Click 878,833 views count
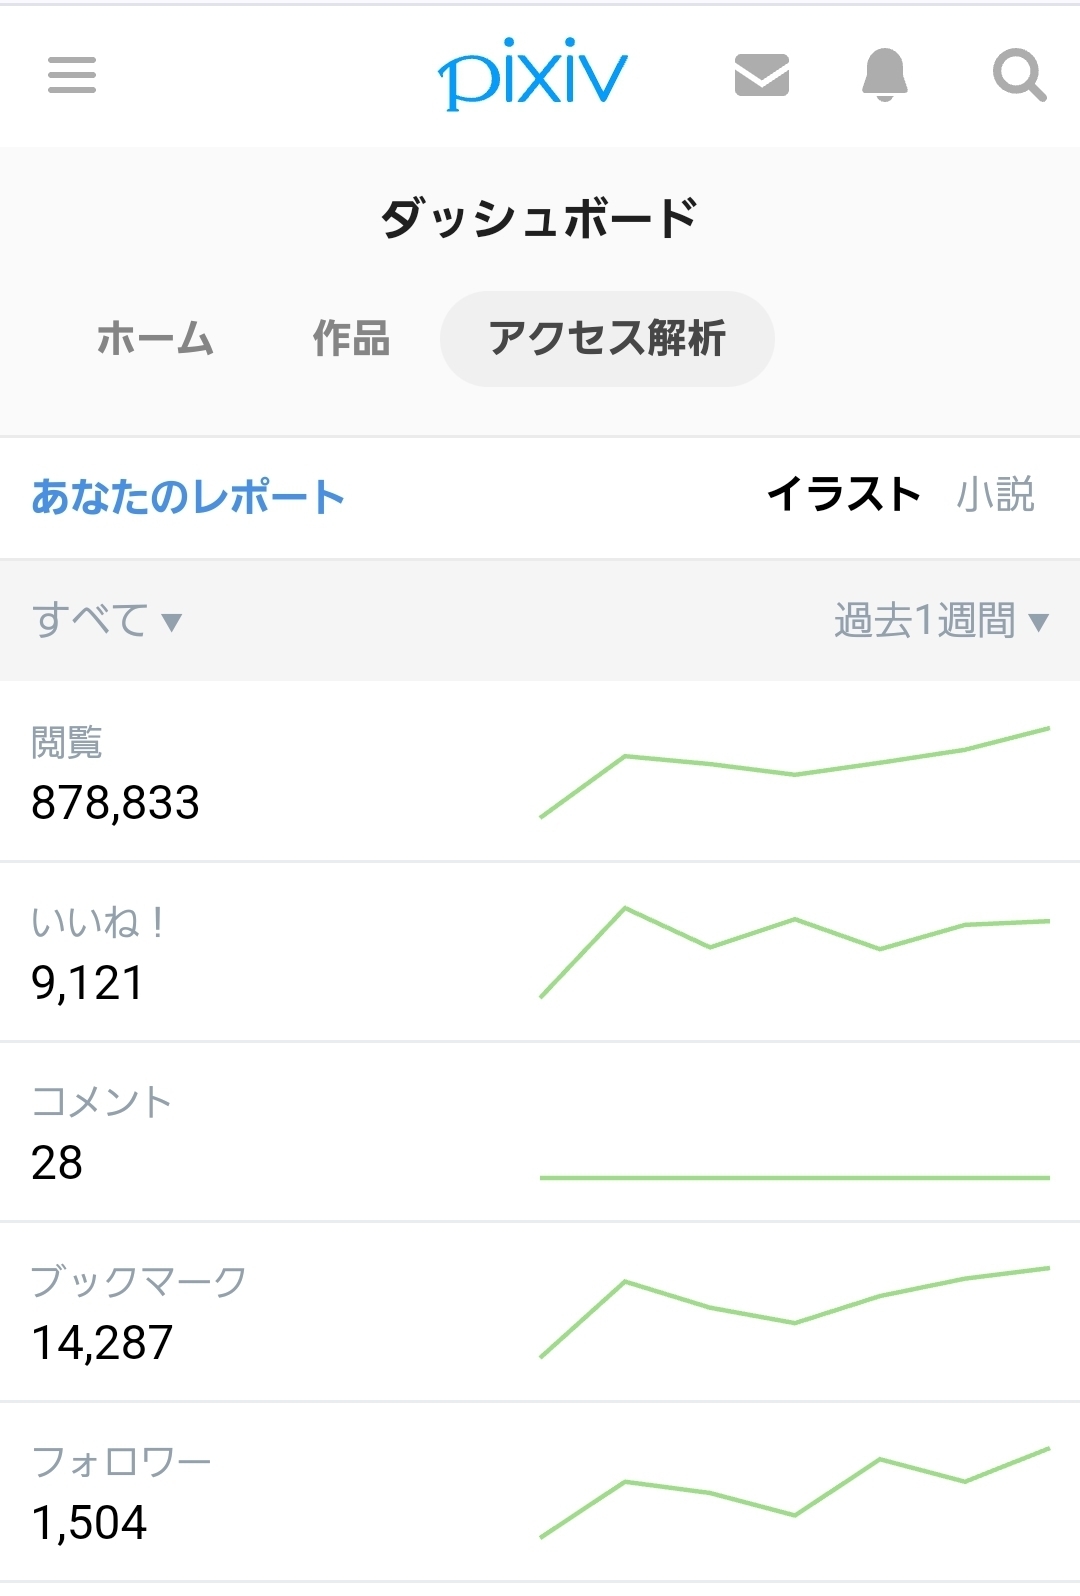The width and height of the screenshot is (1080, 1596). coord(116,803)
